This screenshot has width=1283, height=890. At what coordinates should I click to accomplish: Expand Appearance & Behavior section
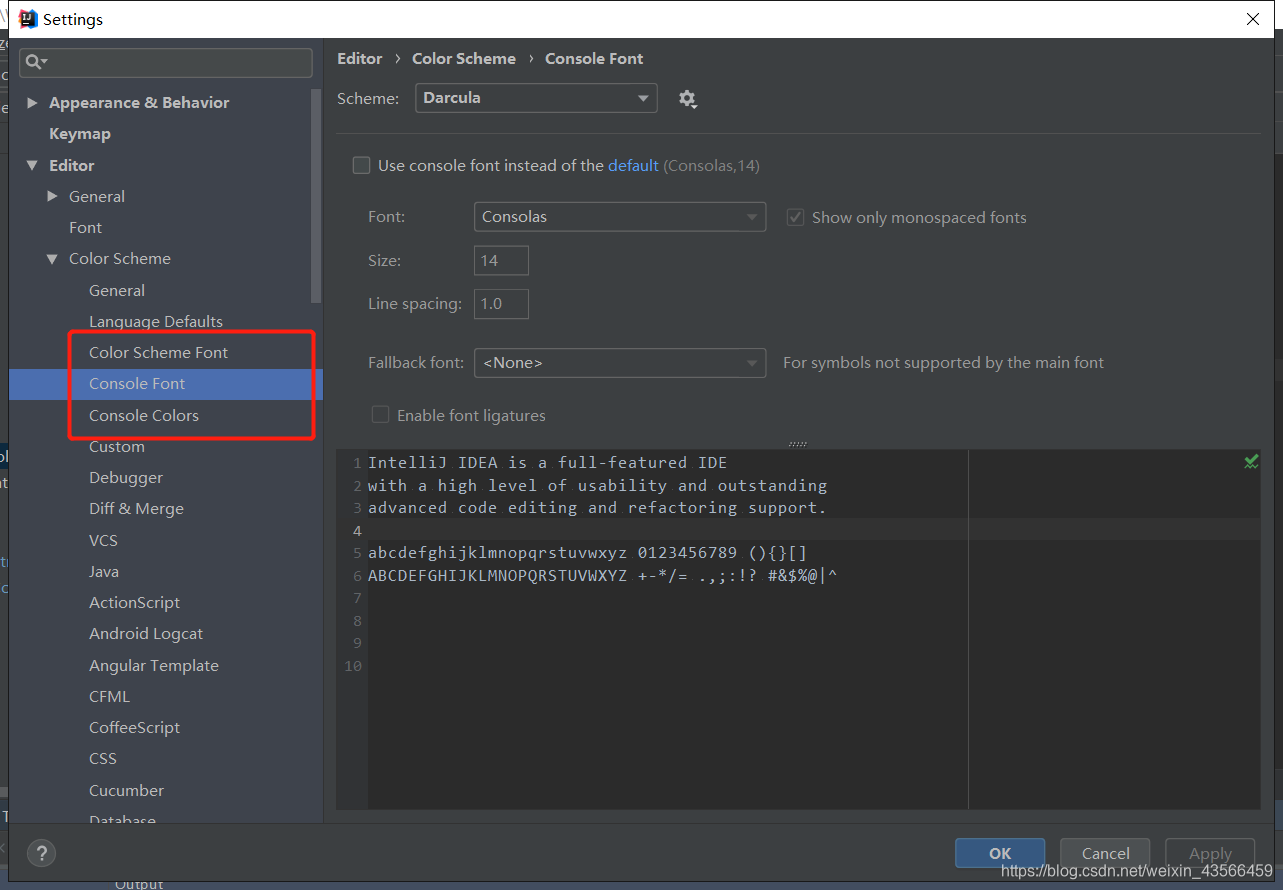coord(32,102)
